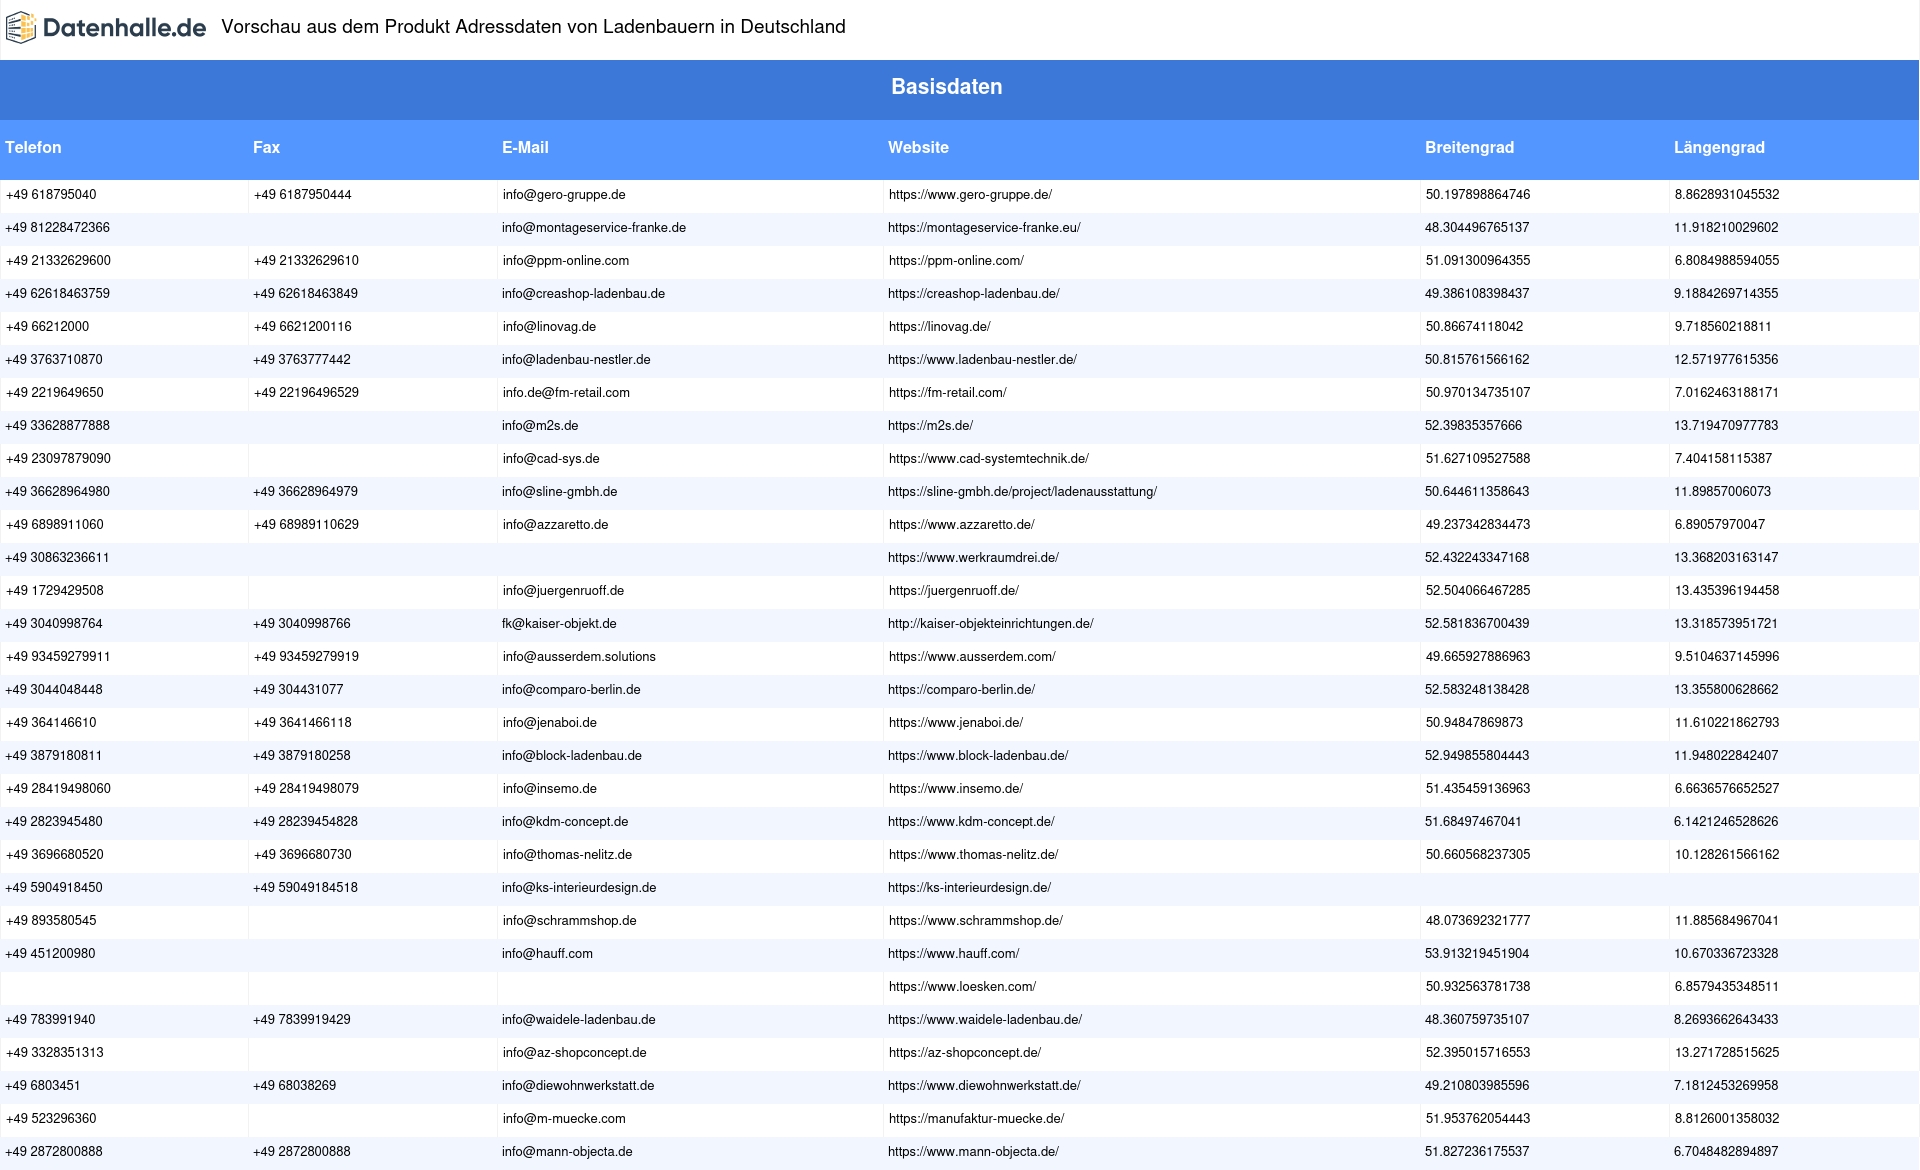The width and height of the screenshot is (1920, 1170).
Task: Click email info@juergenruoff.de
Action: [563, 591]
